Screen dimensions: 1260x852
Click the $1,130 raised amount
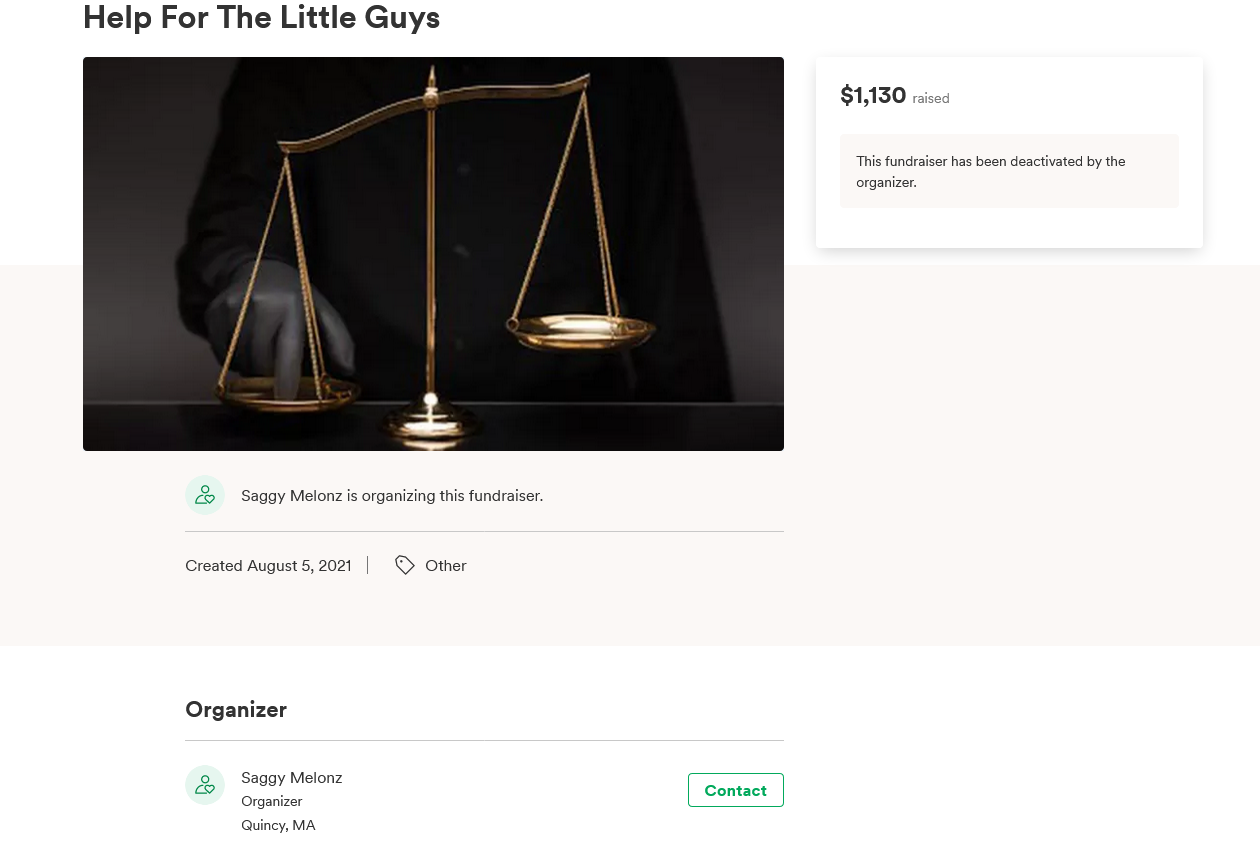click(x=873, y=96)
